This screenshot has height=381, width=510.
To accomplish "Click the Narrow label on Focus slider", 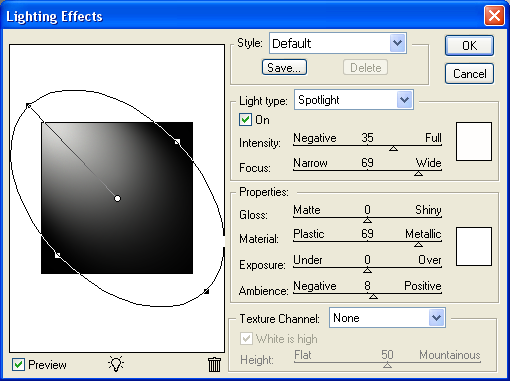I will click(310, 163).
